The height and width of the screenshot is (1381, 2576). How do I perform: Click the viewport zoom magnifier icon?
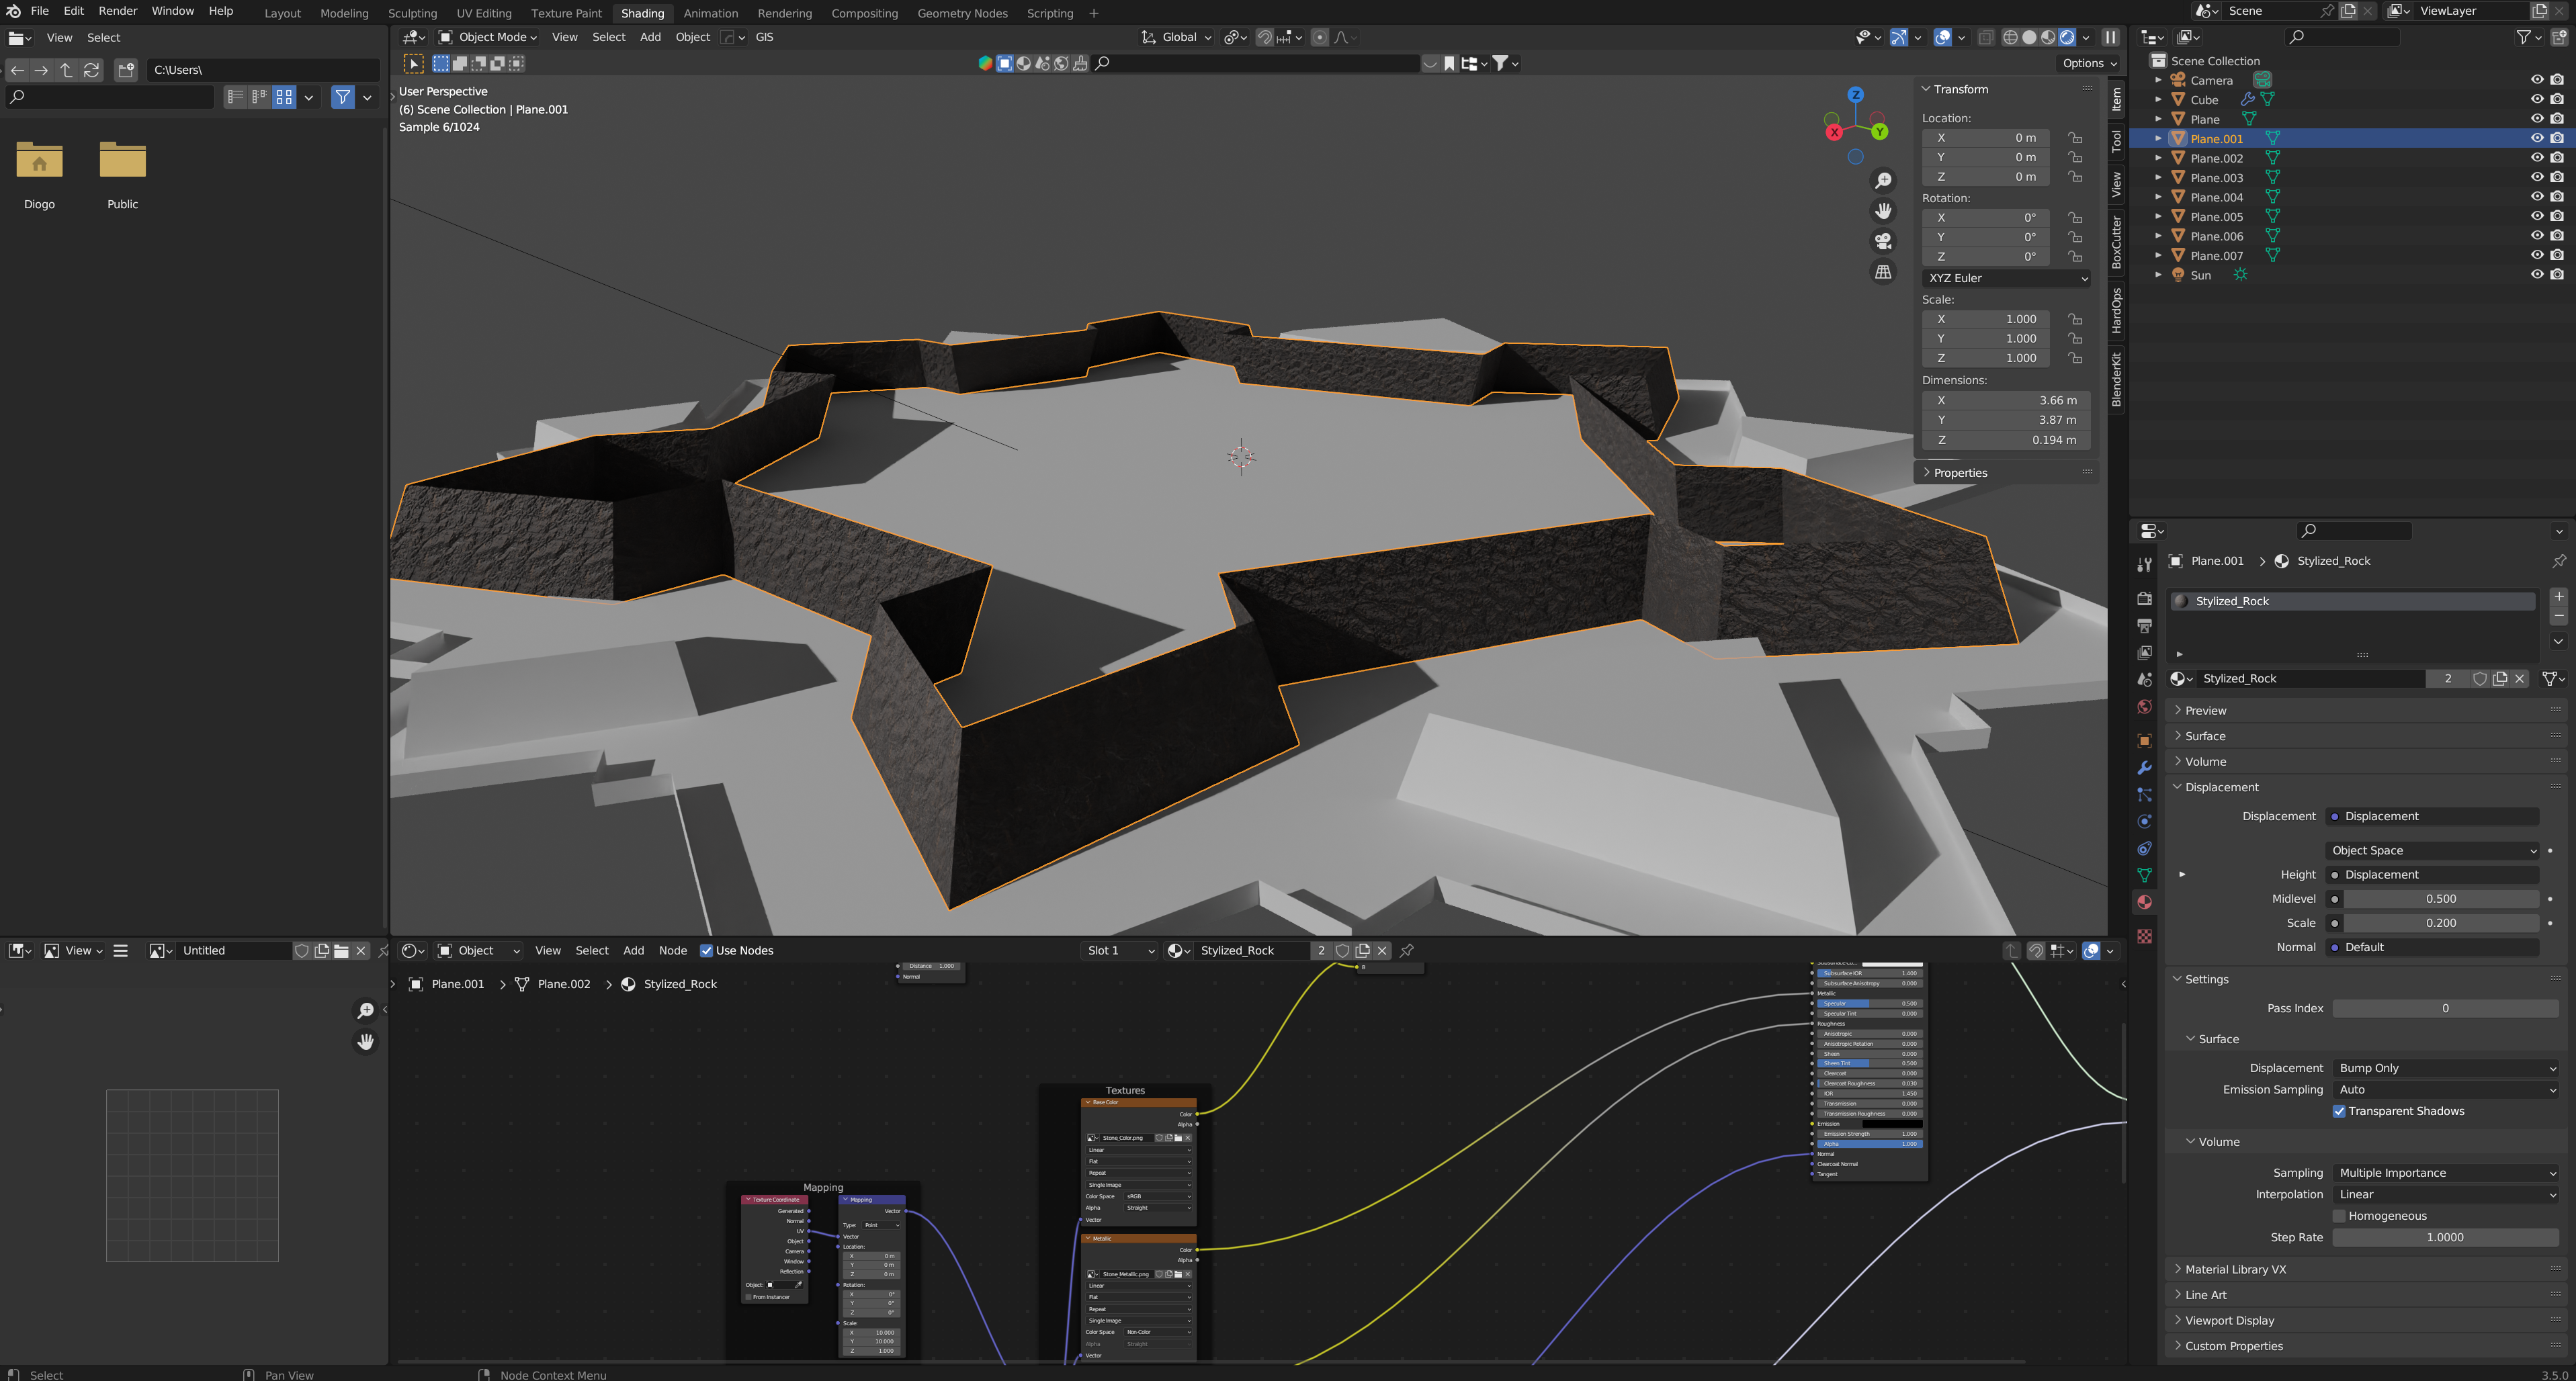click(x=1883, y=180)
